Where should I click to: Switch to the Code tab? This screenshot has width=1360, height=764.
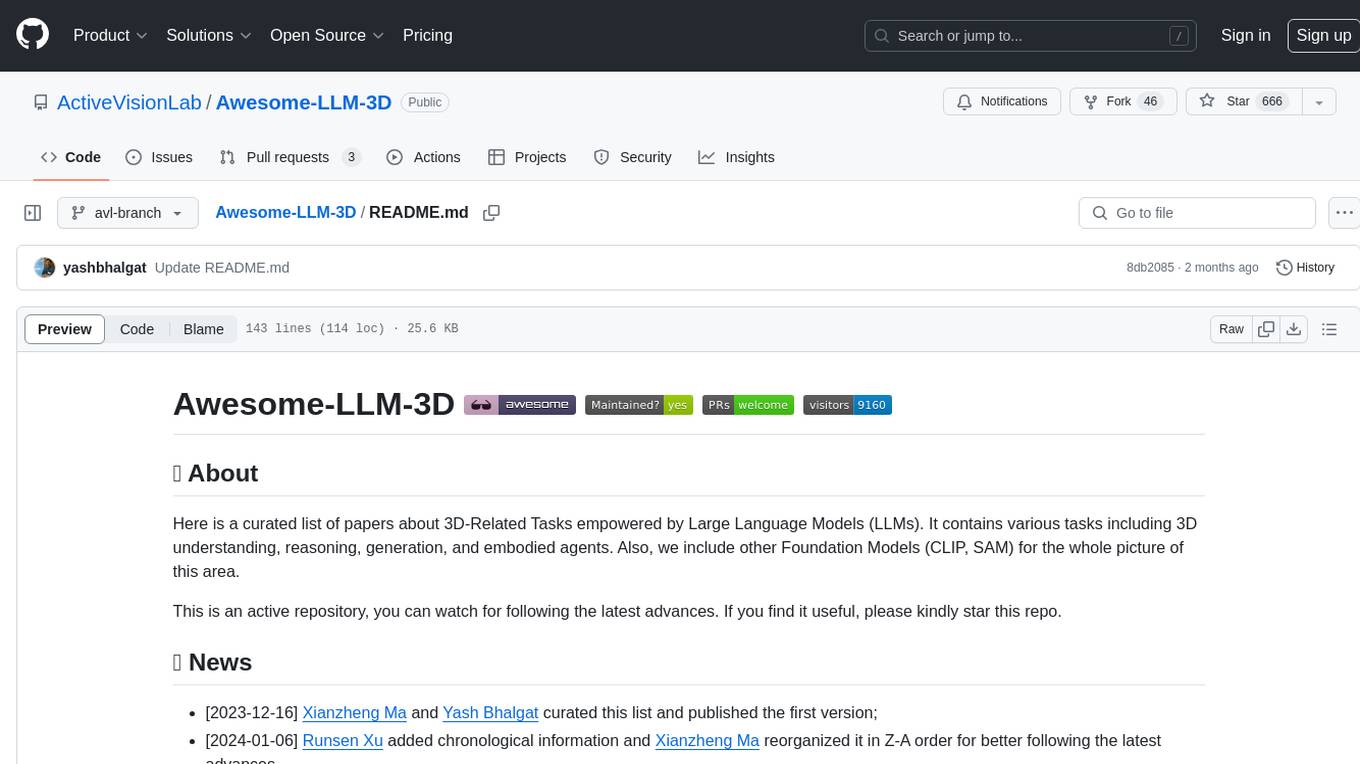click(x=70, y=157)
